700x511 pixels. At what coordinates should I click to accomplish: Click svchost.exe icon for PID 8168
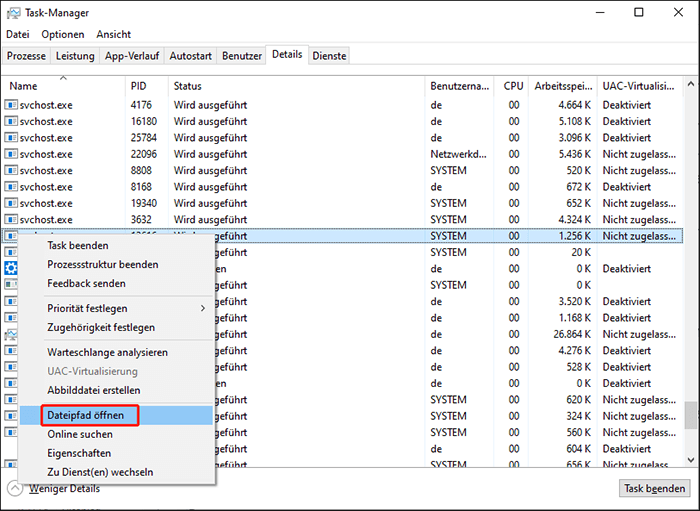pyautogui.click(x=11, y=187)
